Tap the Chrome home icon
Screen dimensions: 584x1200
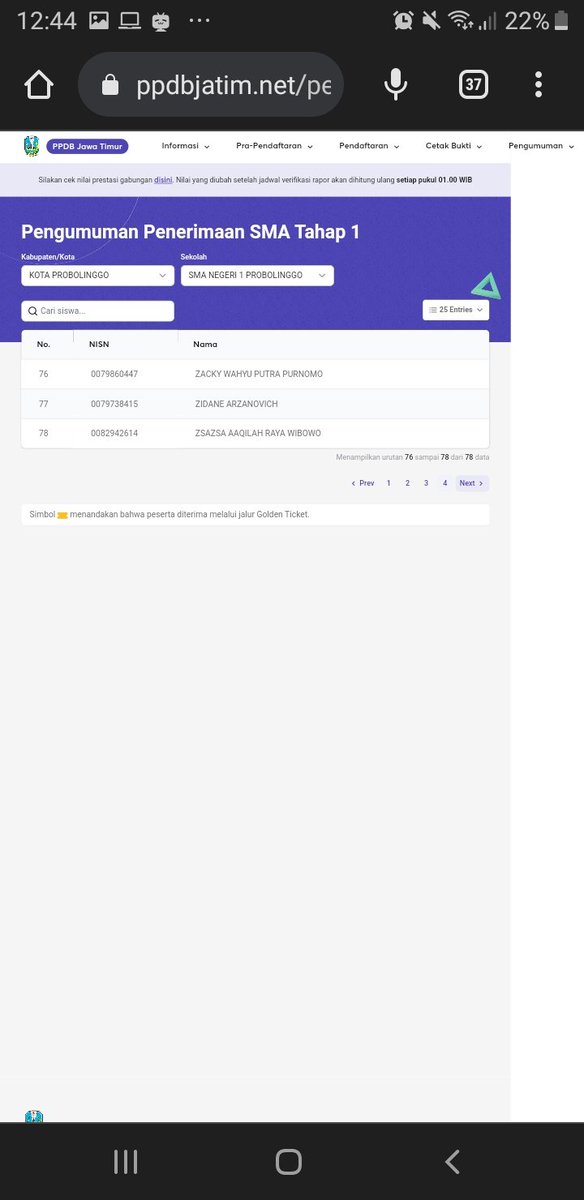pyautogui.click(x=38, y=85)
